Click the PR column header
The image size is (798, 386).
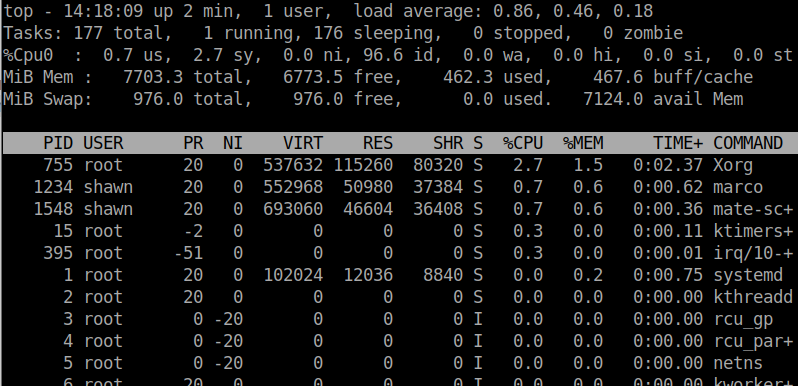click(193, 143)
